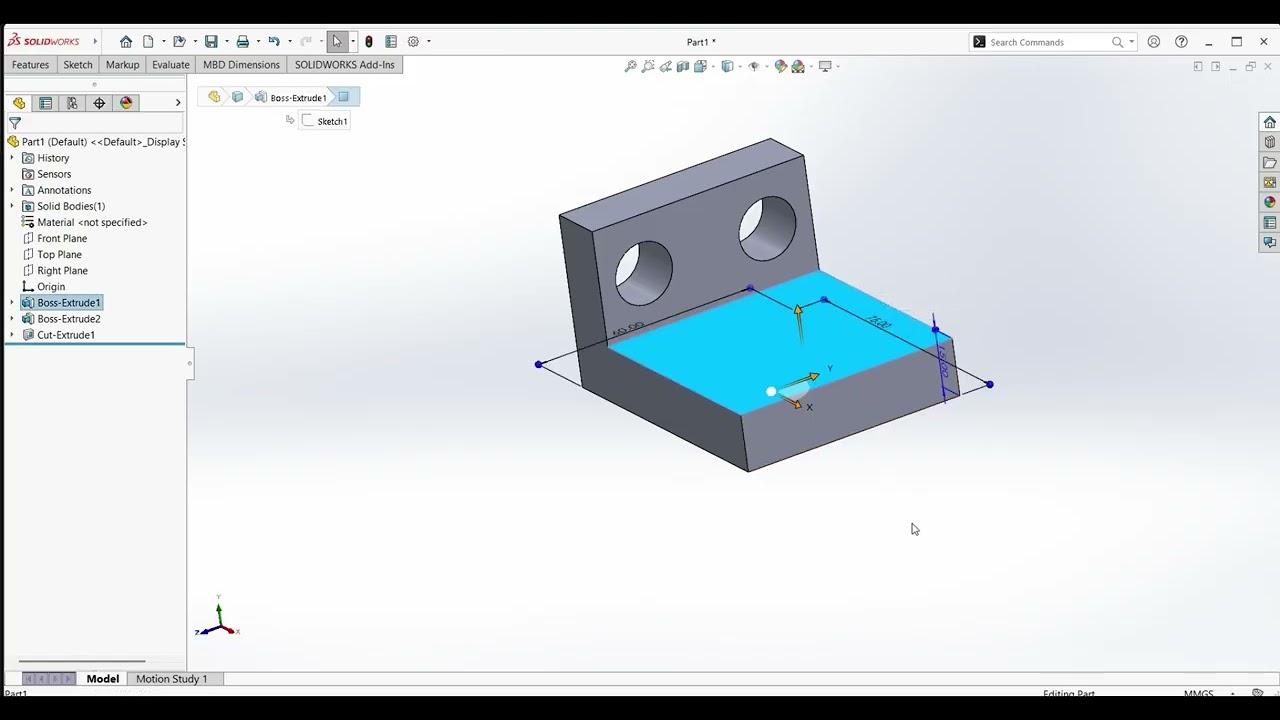Image resolution: width=1280 pixels, height=720 pixels.
Task: Expand the Cut-Extrude1 feature node
Action: [x=12, y=335]
